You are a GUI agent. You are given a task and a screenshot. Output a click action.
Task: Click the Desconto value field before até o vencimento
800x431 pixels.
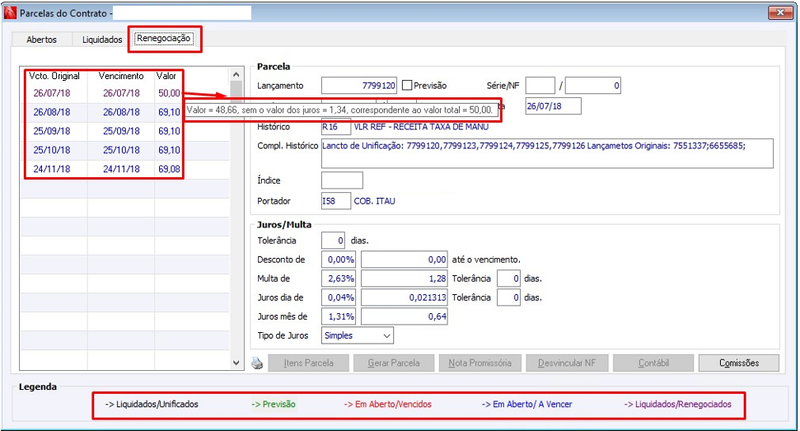click(404, 260)
